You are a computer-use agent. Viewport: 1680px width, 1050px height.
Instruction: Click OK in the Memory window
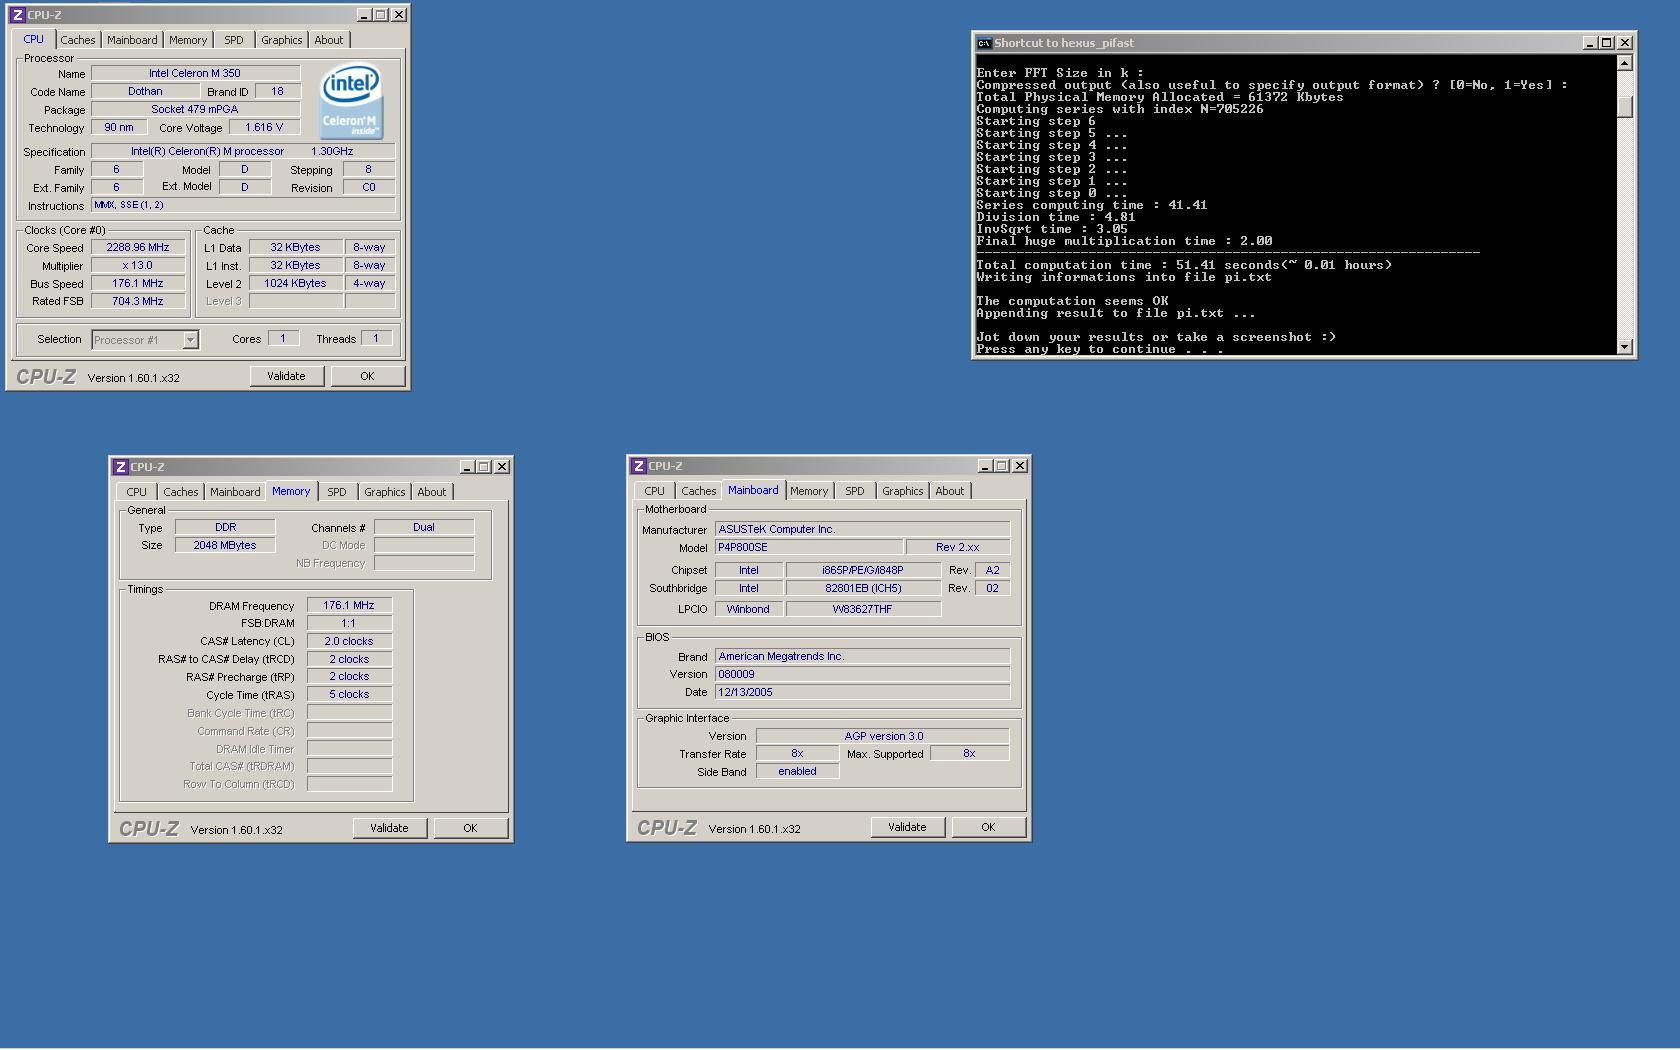coord(470,828)
